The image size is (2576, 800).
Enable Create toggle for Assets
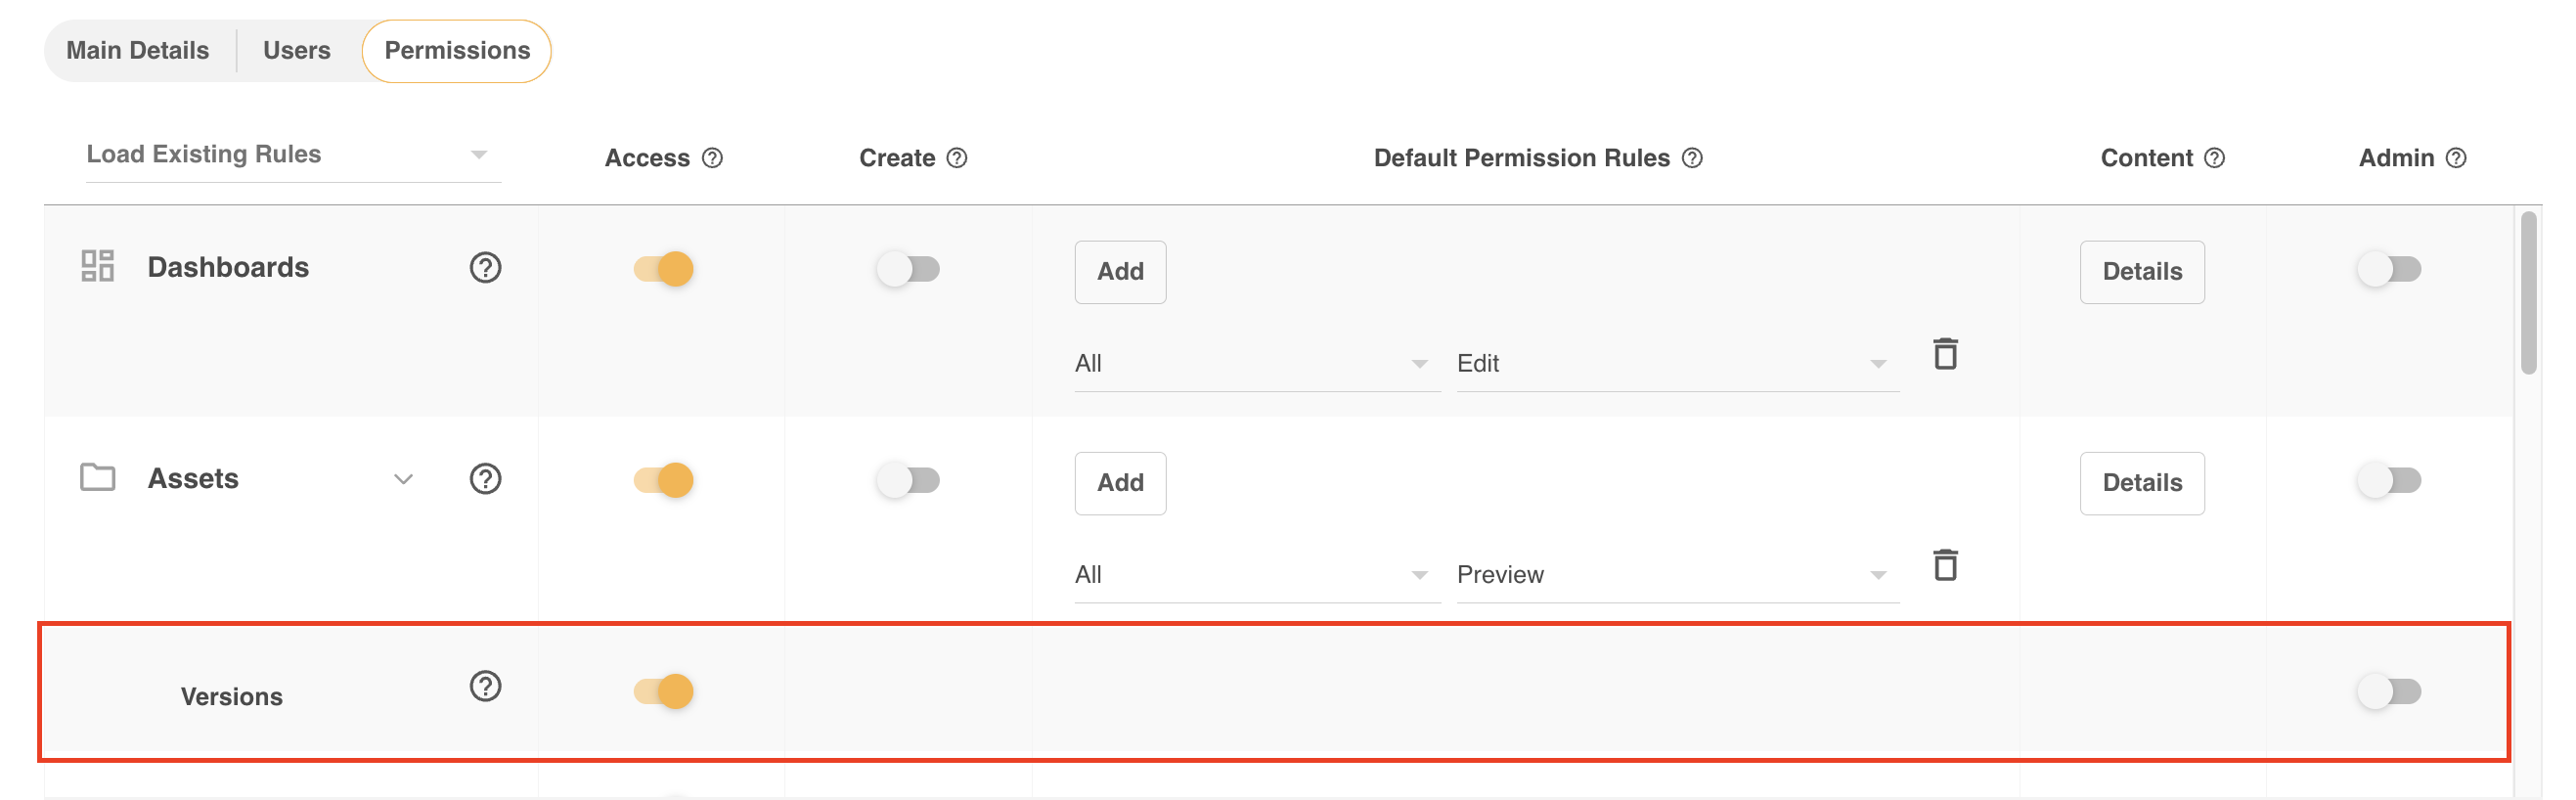(x=908, y=480)
